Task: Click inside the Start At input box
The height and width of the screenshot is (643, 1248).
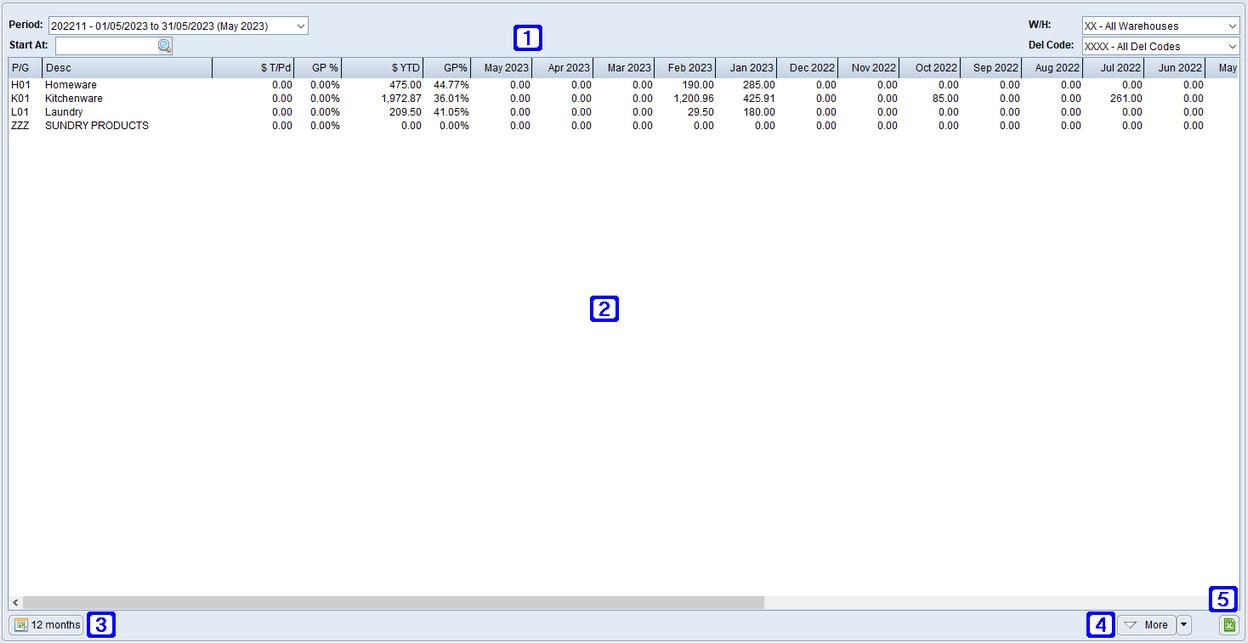Action: point(105,45)
